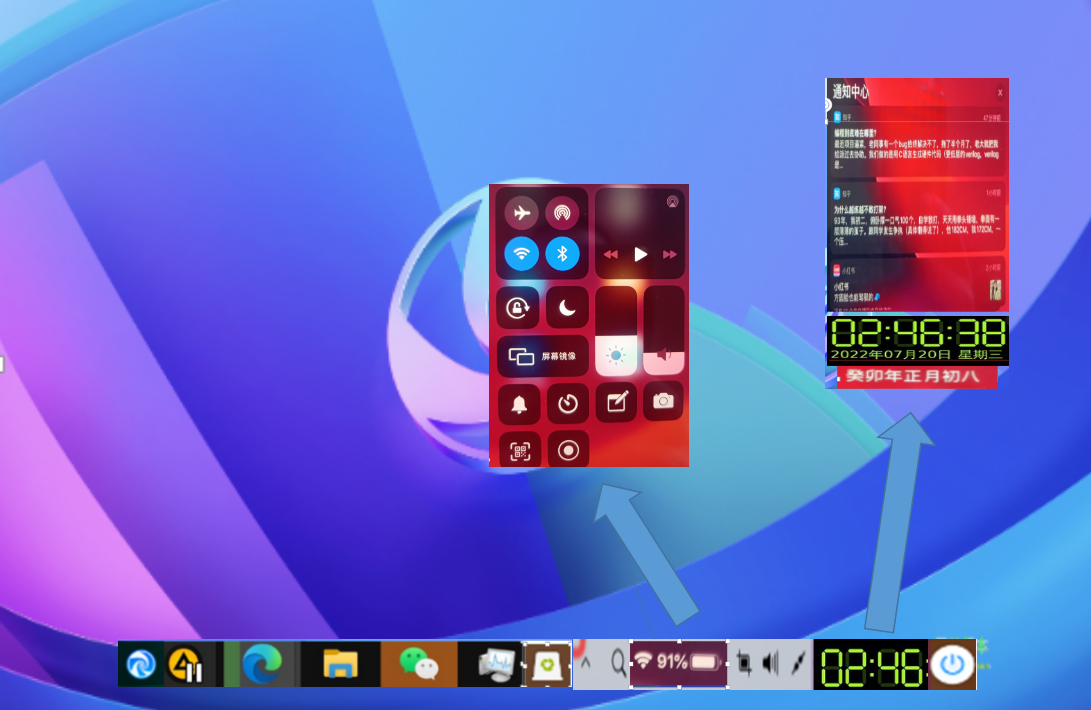The width and height of the screenshot is (1091, 710).
Task: Start screen recording from control center
Action: [568, 451]
